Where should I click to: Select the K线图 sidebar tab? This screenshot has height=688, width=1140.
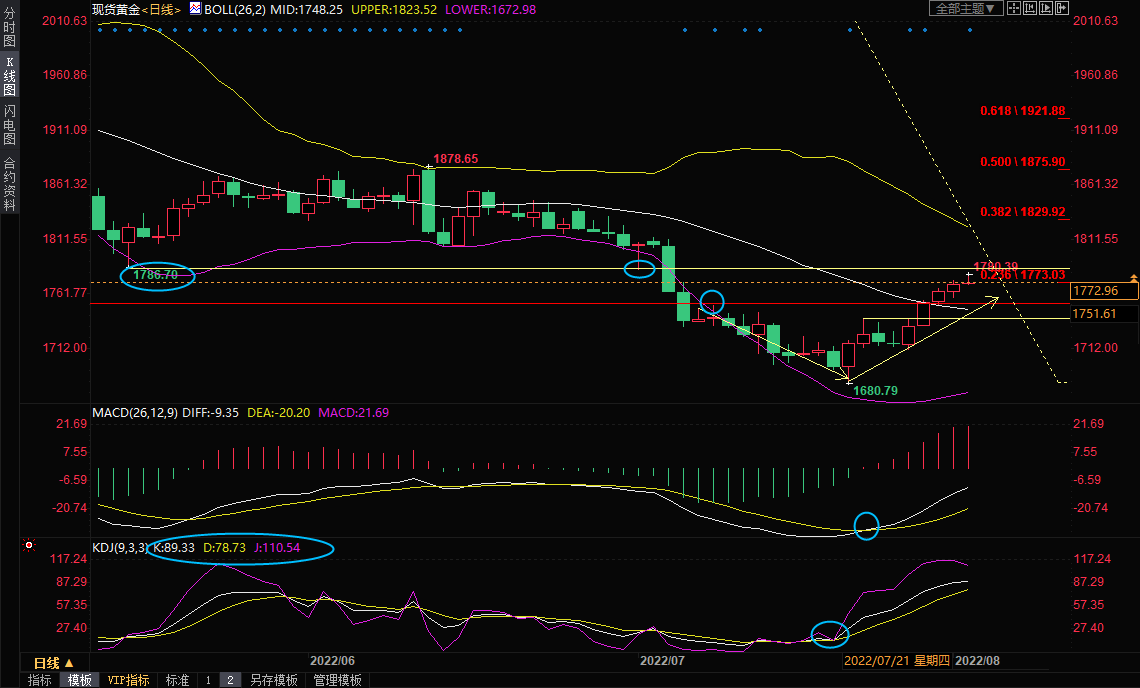[9, 76]
